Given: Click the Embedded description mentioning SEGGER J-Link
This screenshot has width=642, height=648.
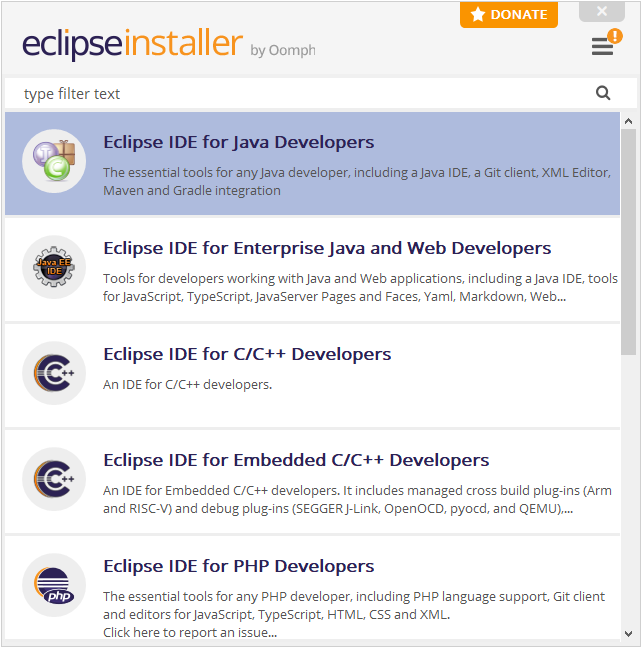Looking at the screenshot, I should pos(357,499).
